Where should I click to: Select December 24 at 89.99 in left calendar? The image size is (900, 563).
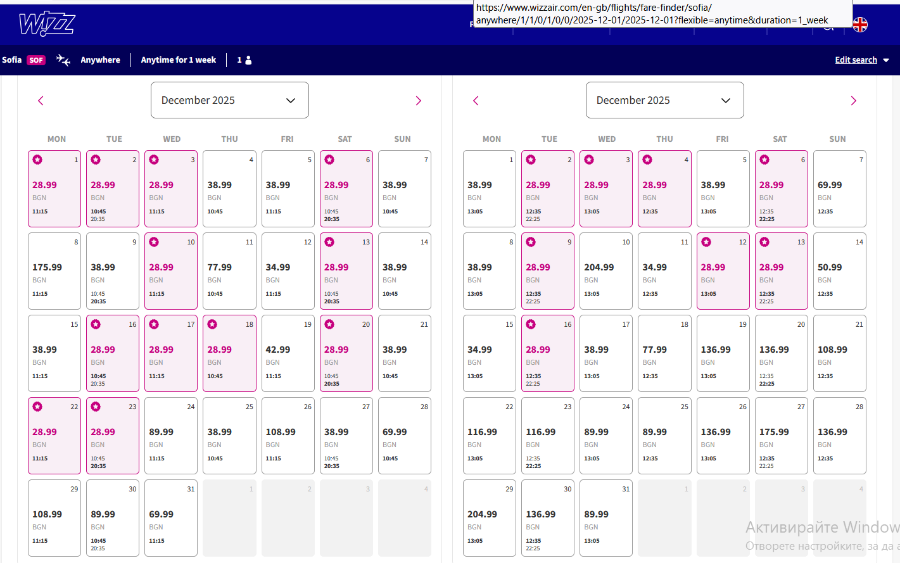171,436
